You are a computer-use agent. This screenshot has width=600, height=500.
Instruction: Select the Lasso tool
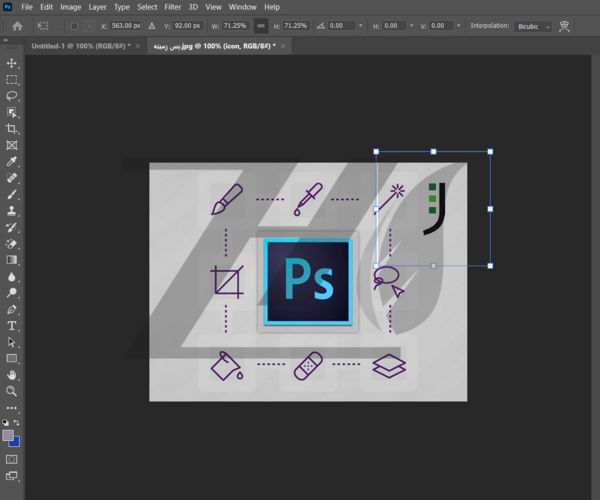[x=11, y=96]
